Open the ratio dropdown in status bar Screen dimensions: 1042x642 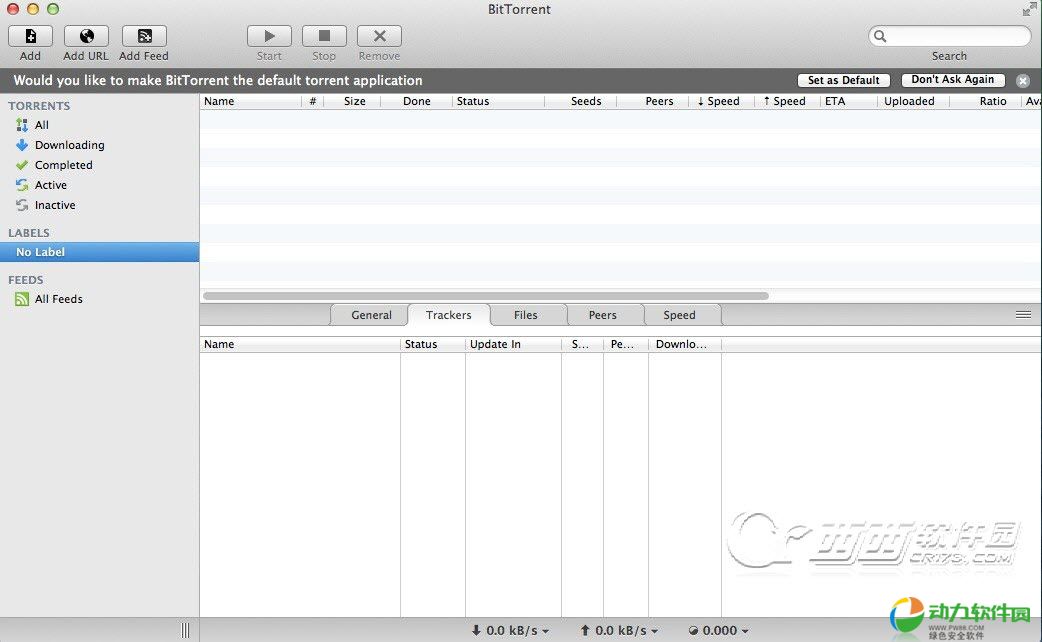(x=720, y=631)
